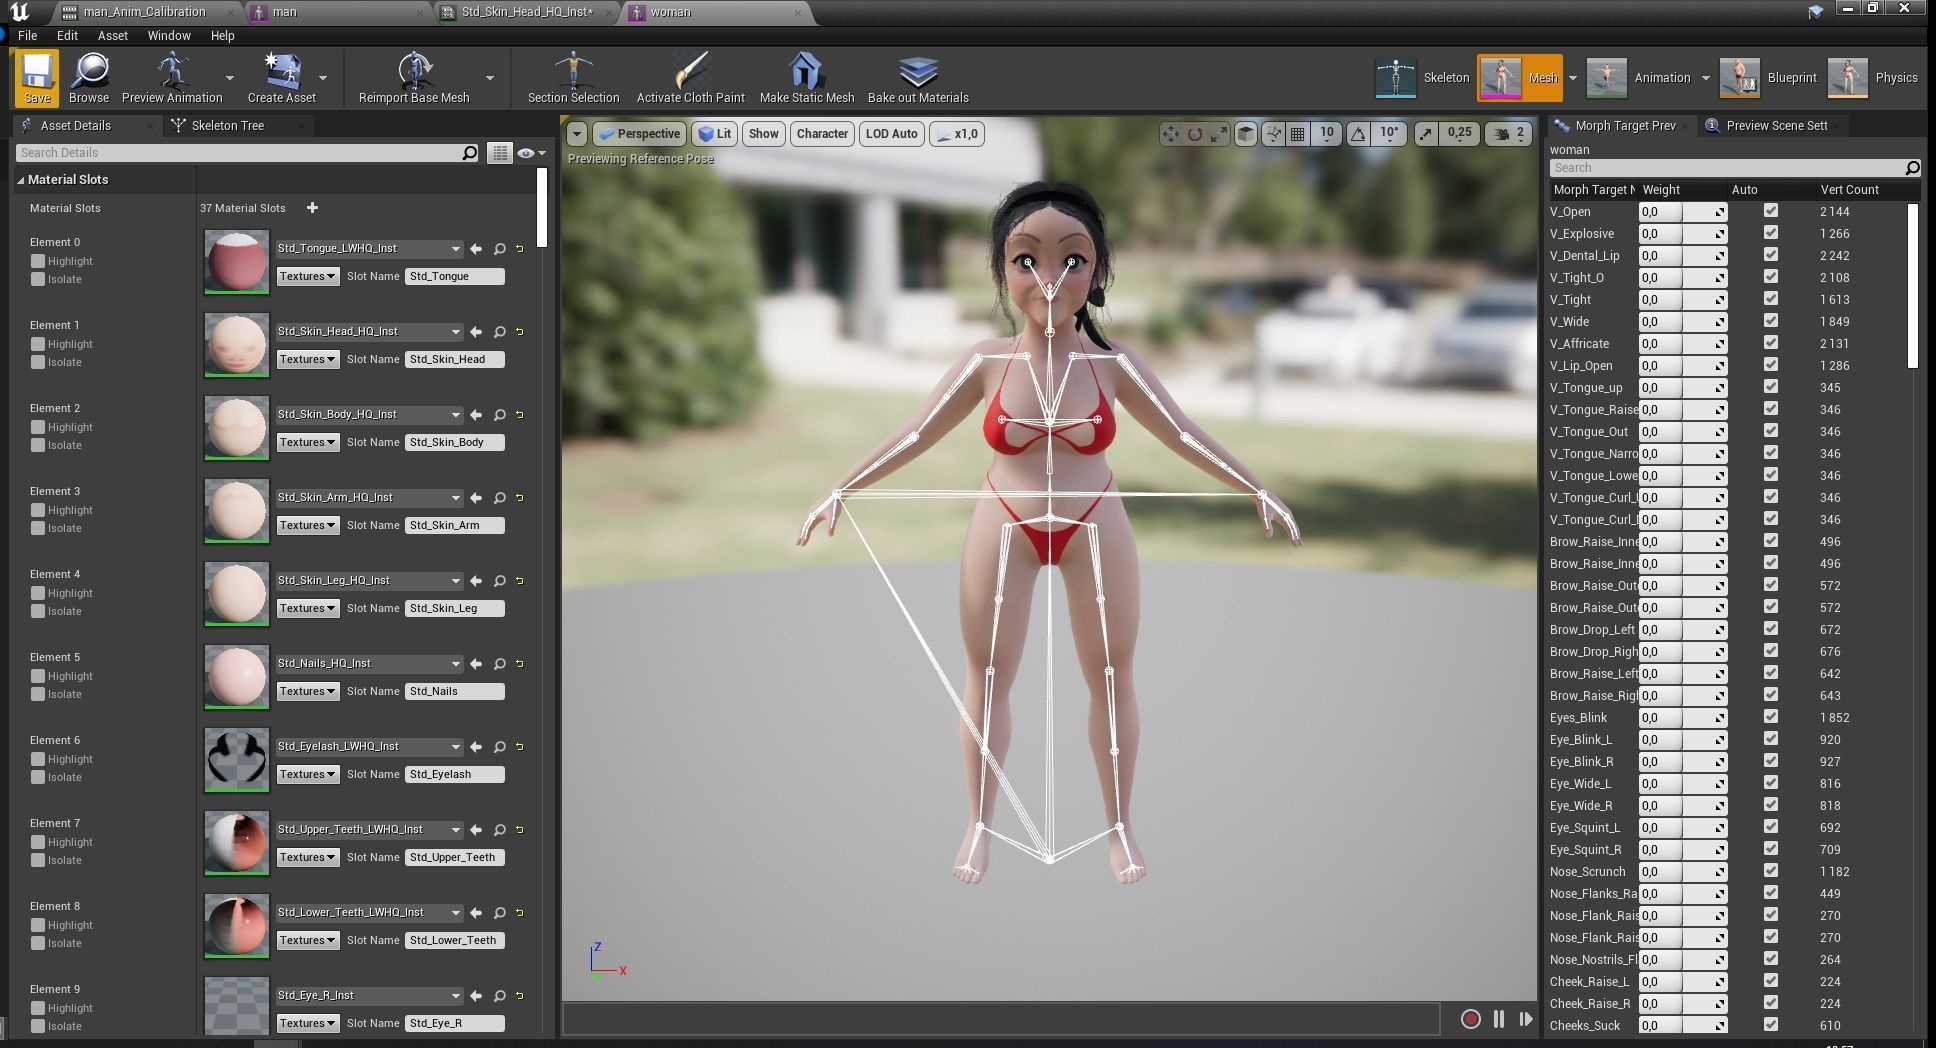The height and width of the screenshot is (1048, 1936).
Task: Adjust the Brow_Drop_Left weight slider
Action: [1682, 630]
